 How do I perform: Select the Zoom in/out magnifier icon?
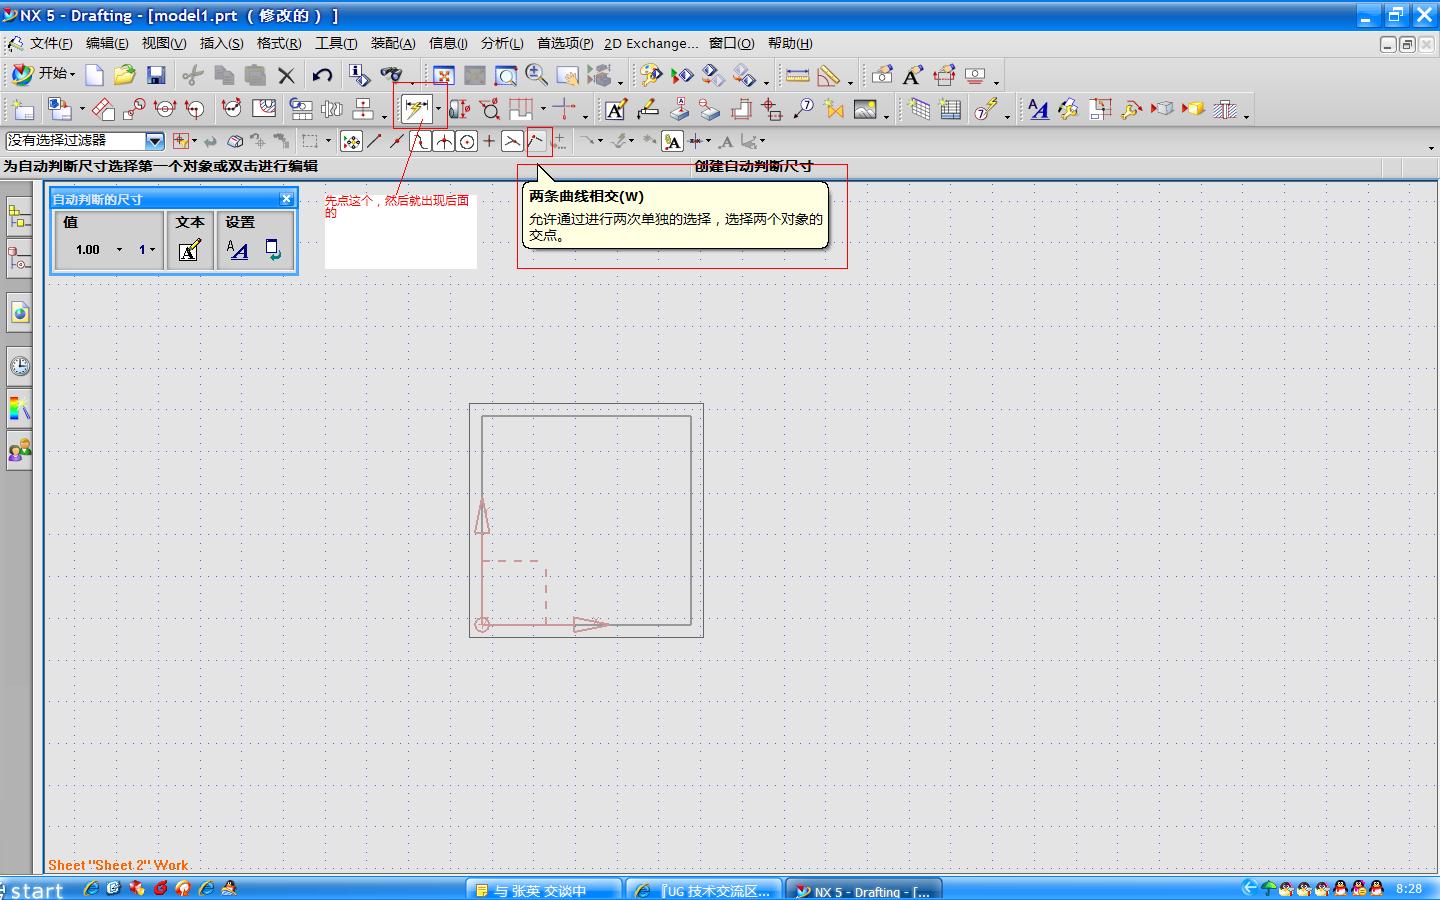(537, 75)
